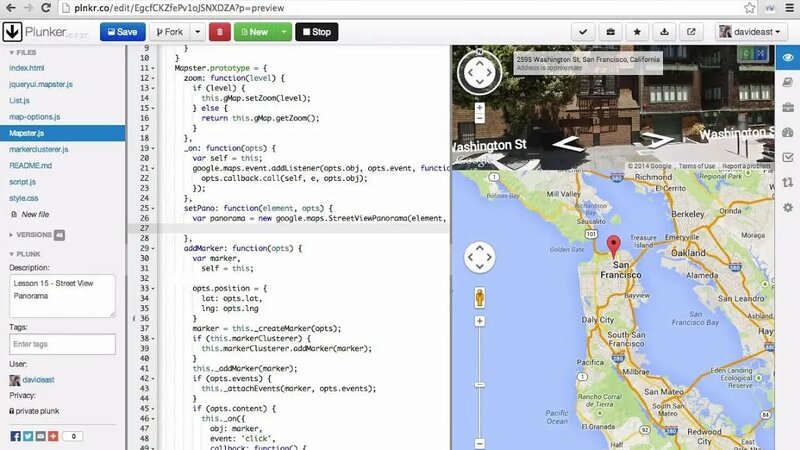
Task: Share plunk by email icon
Action: 40,436
